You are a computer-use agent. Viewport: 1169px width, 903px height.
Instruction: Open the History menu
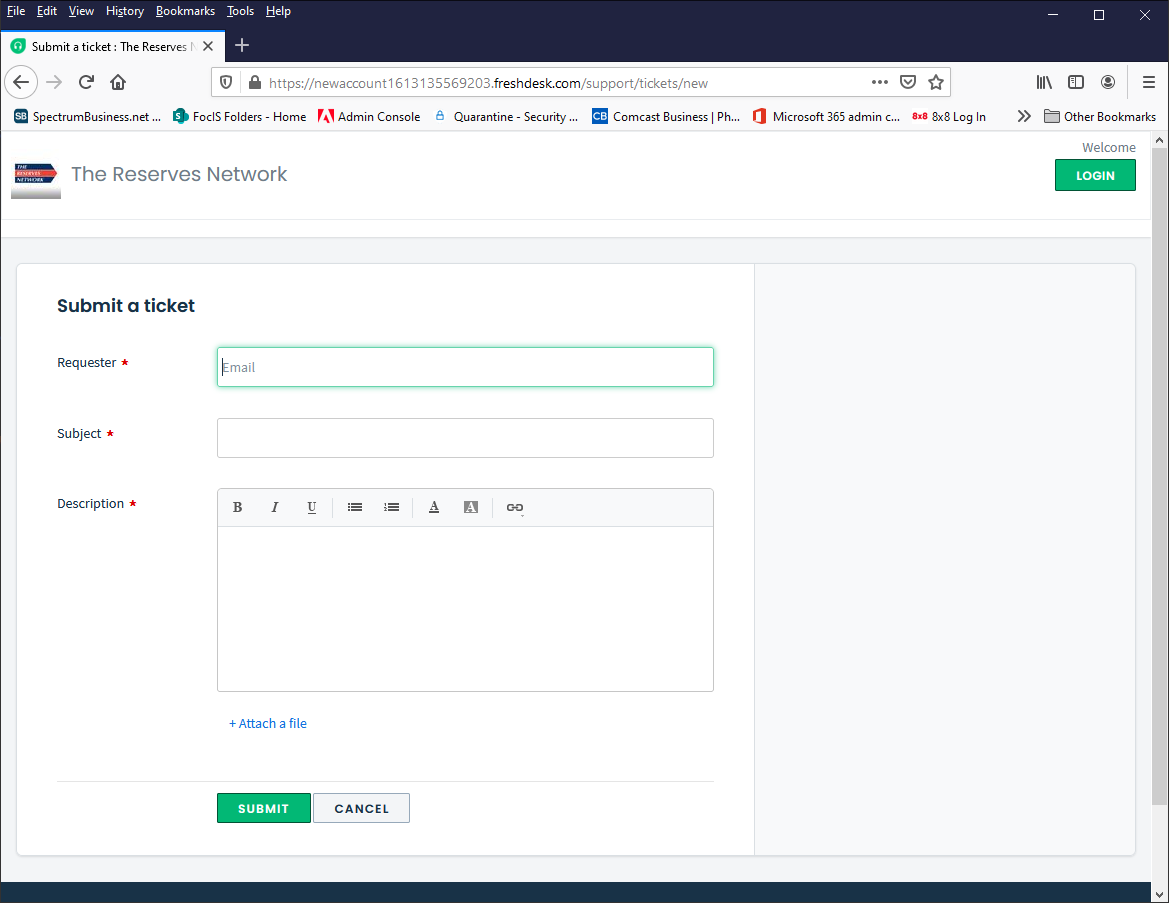(x=125, y=11)
